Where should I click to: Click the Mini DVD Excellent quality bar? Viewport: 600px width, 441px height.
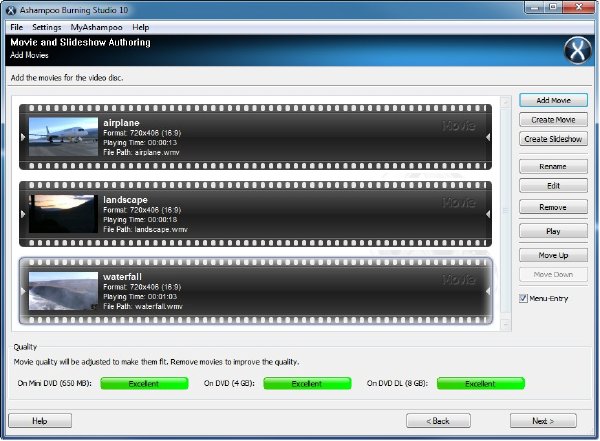(x=144, y=384)
